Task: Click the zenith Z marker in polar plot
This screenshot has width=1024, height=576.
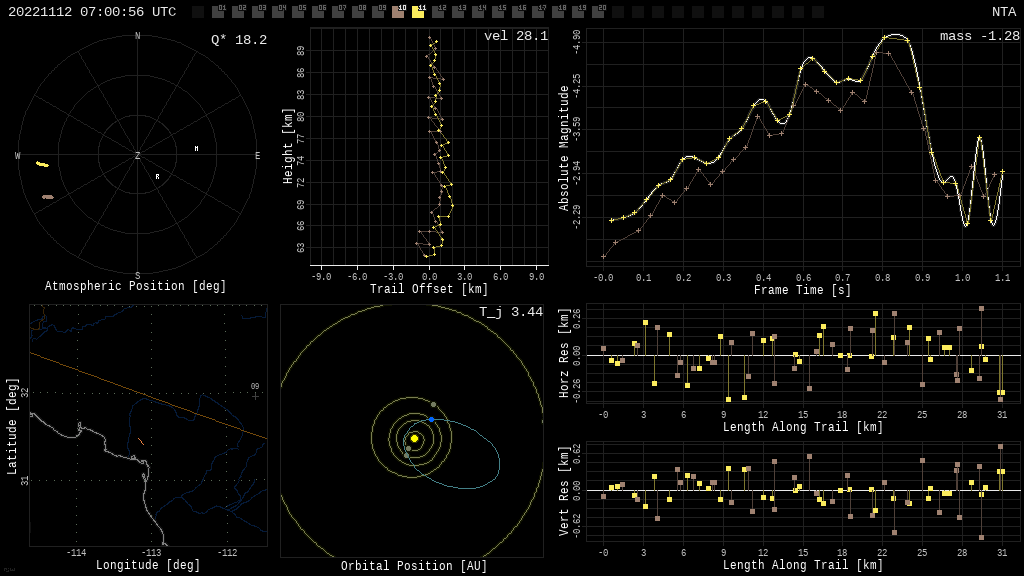Action: pos(137,155)
